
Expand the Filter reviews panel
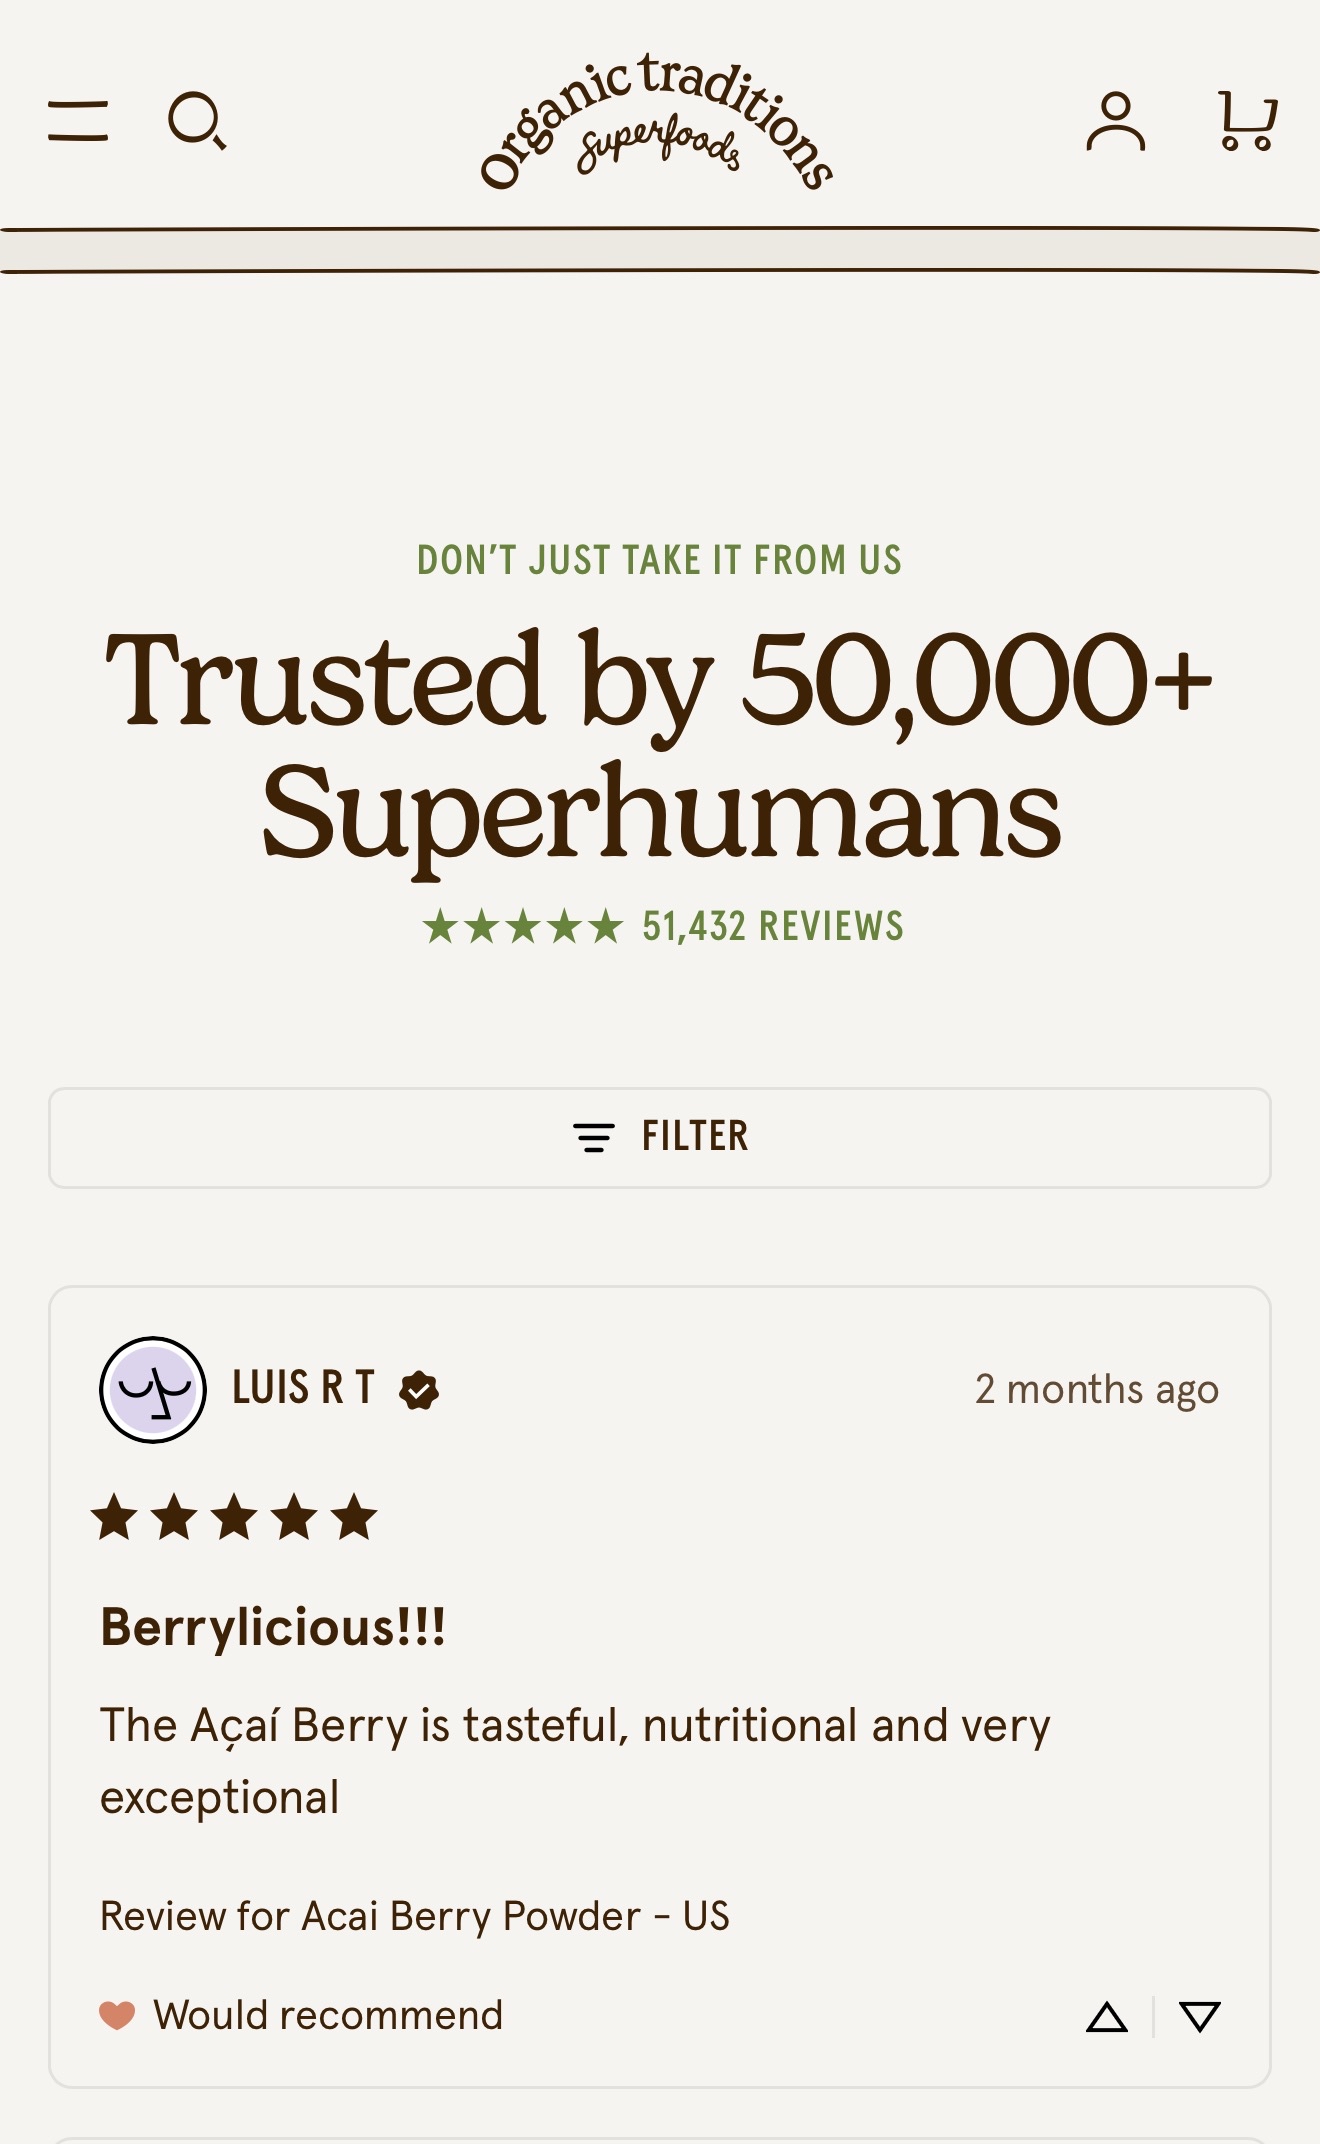pyautogui.click(x=660, y=1138)
